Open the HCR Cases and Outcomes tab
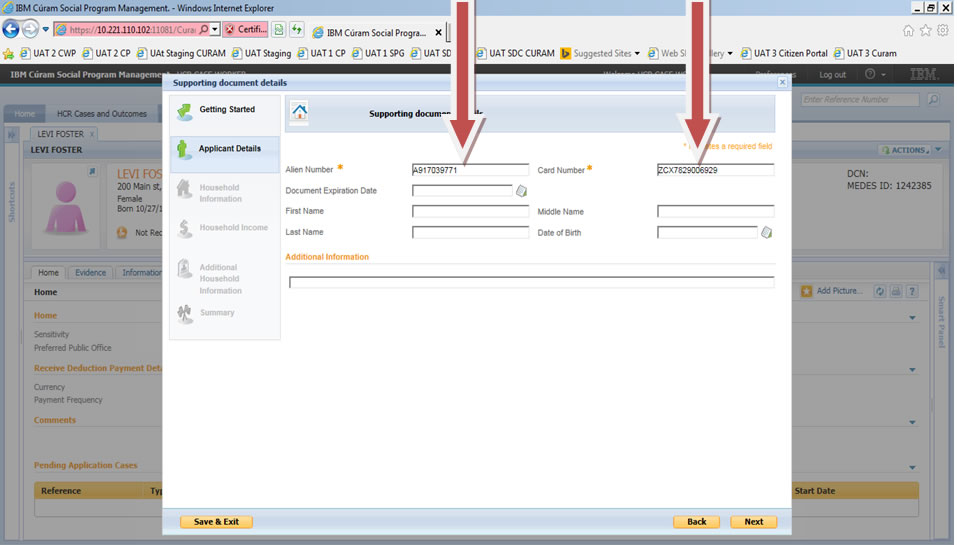Screen dimensions: 957x545 102,114
